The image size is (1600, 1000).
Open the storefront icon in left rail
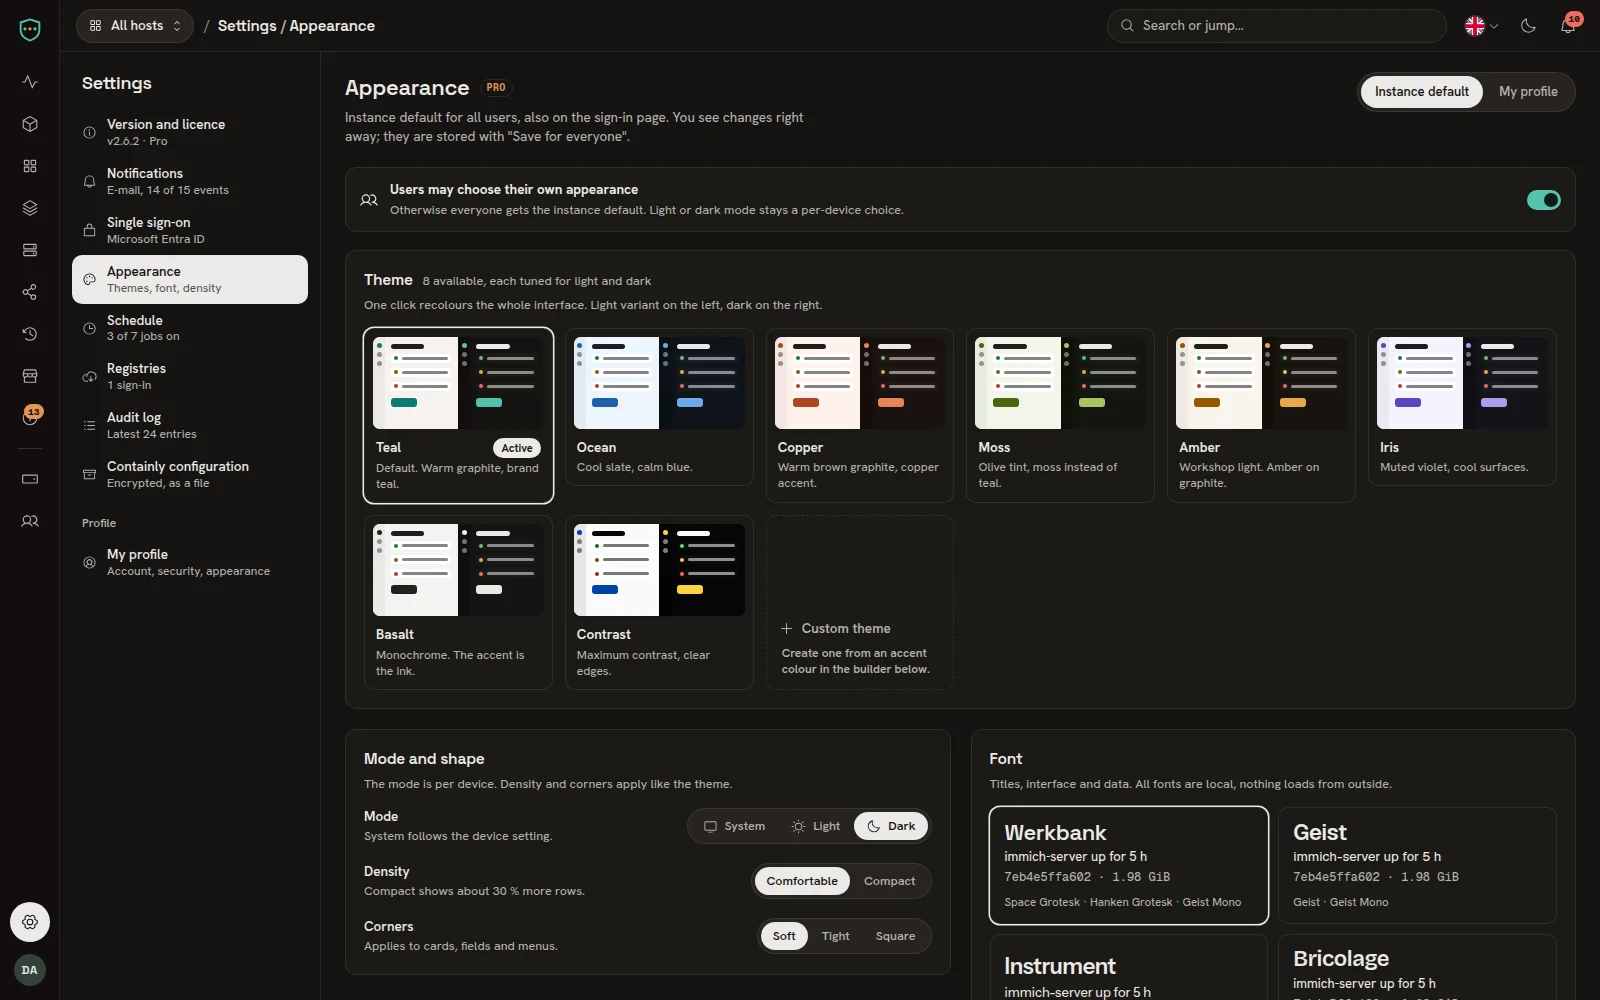click(x=30, y=376)
